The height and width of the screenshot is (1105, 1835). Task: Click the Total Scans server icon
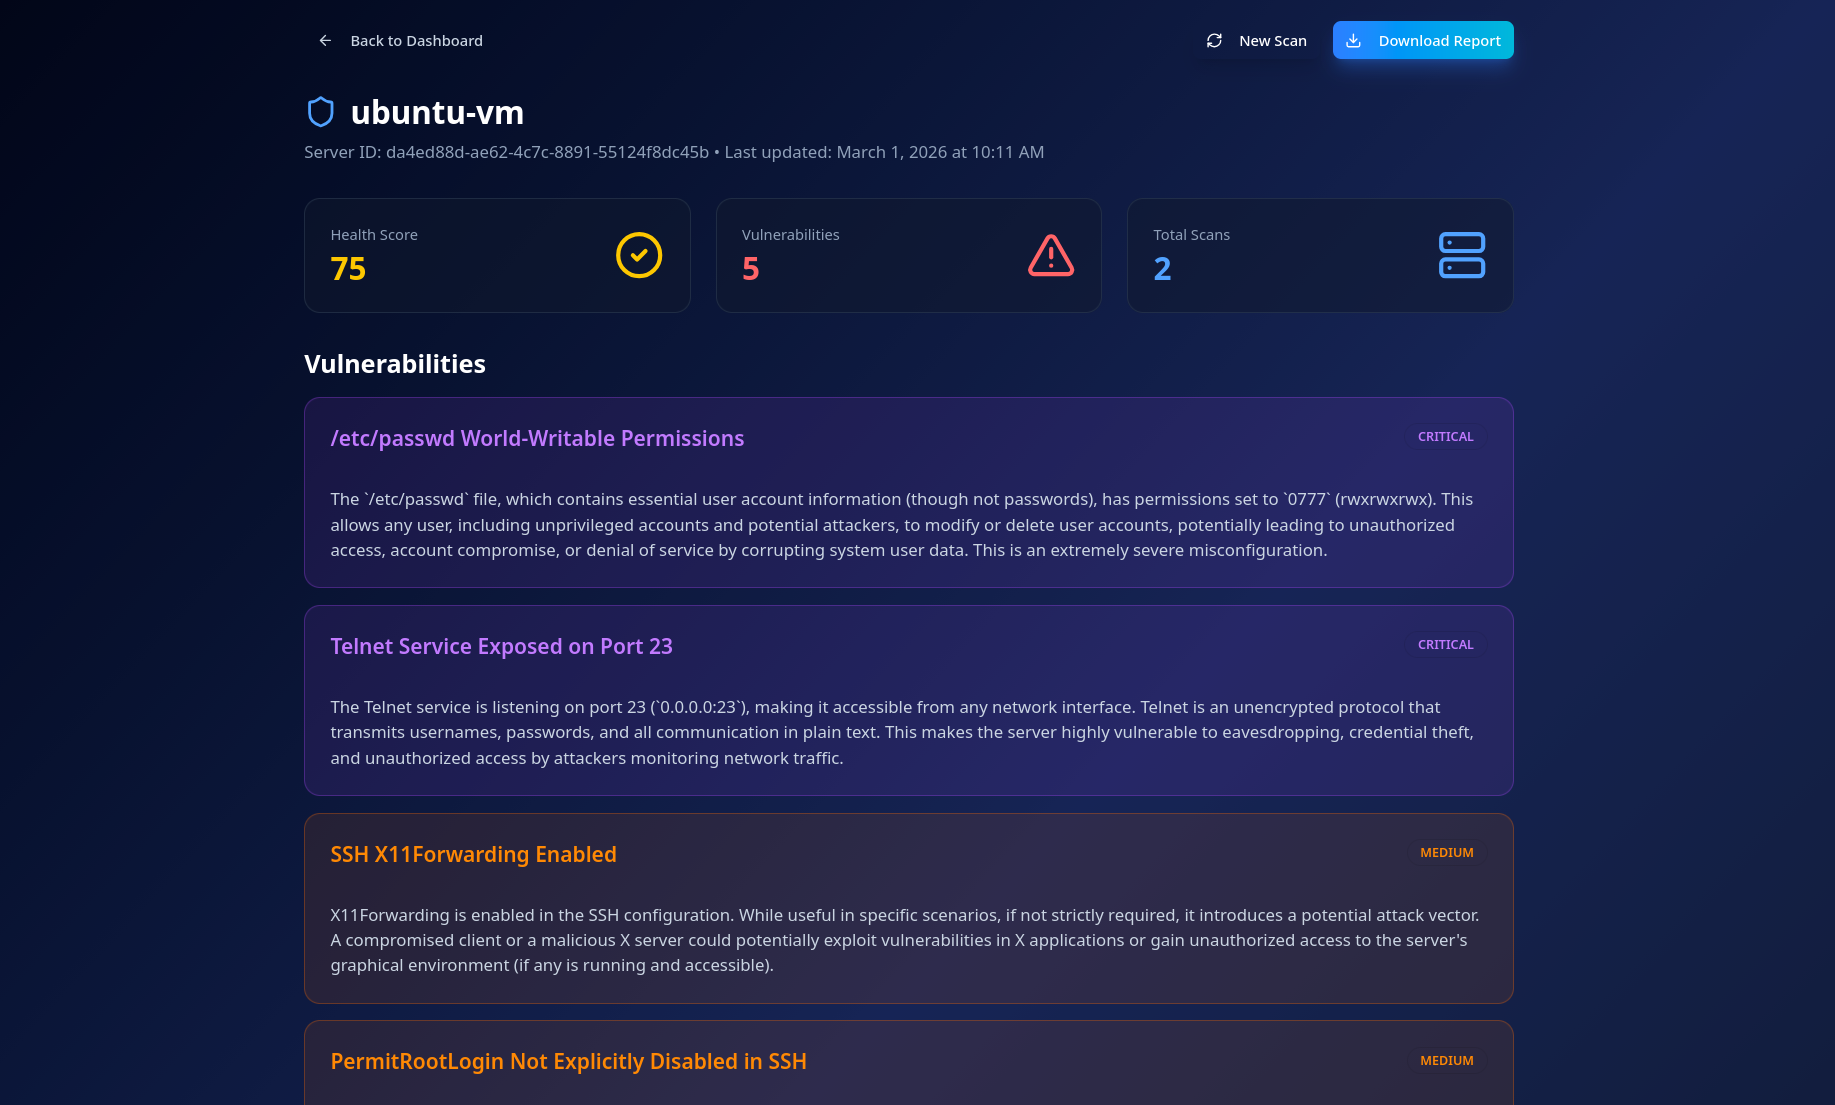pos(1462,255)
